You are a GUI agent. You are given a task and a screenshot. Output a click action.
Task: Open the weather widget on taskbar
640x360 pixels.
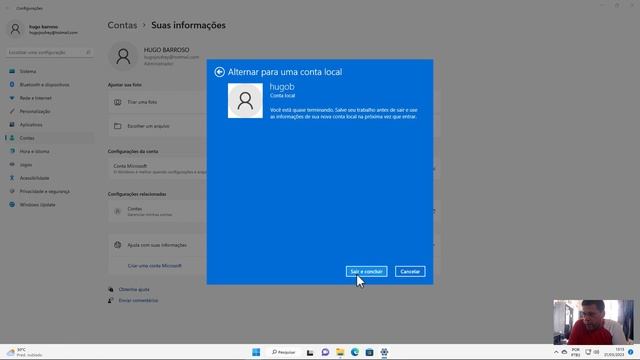point(24,352)
